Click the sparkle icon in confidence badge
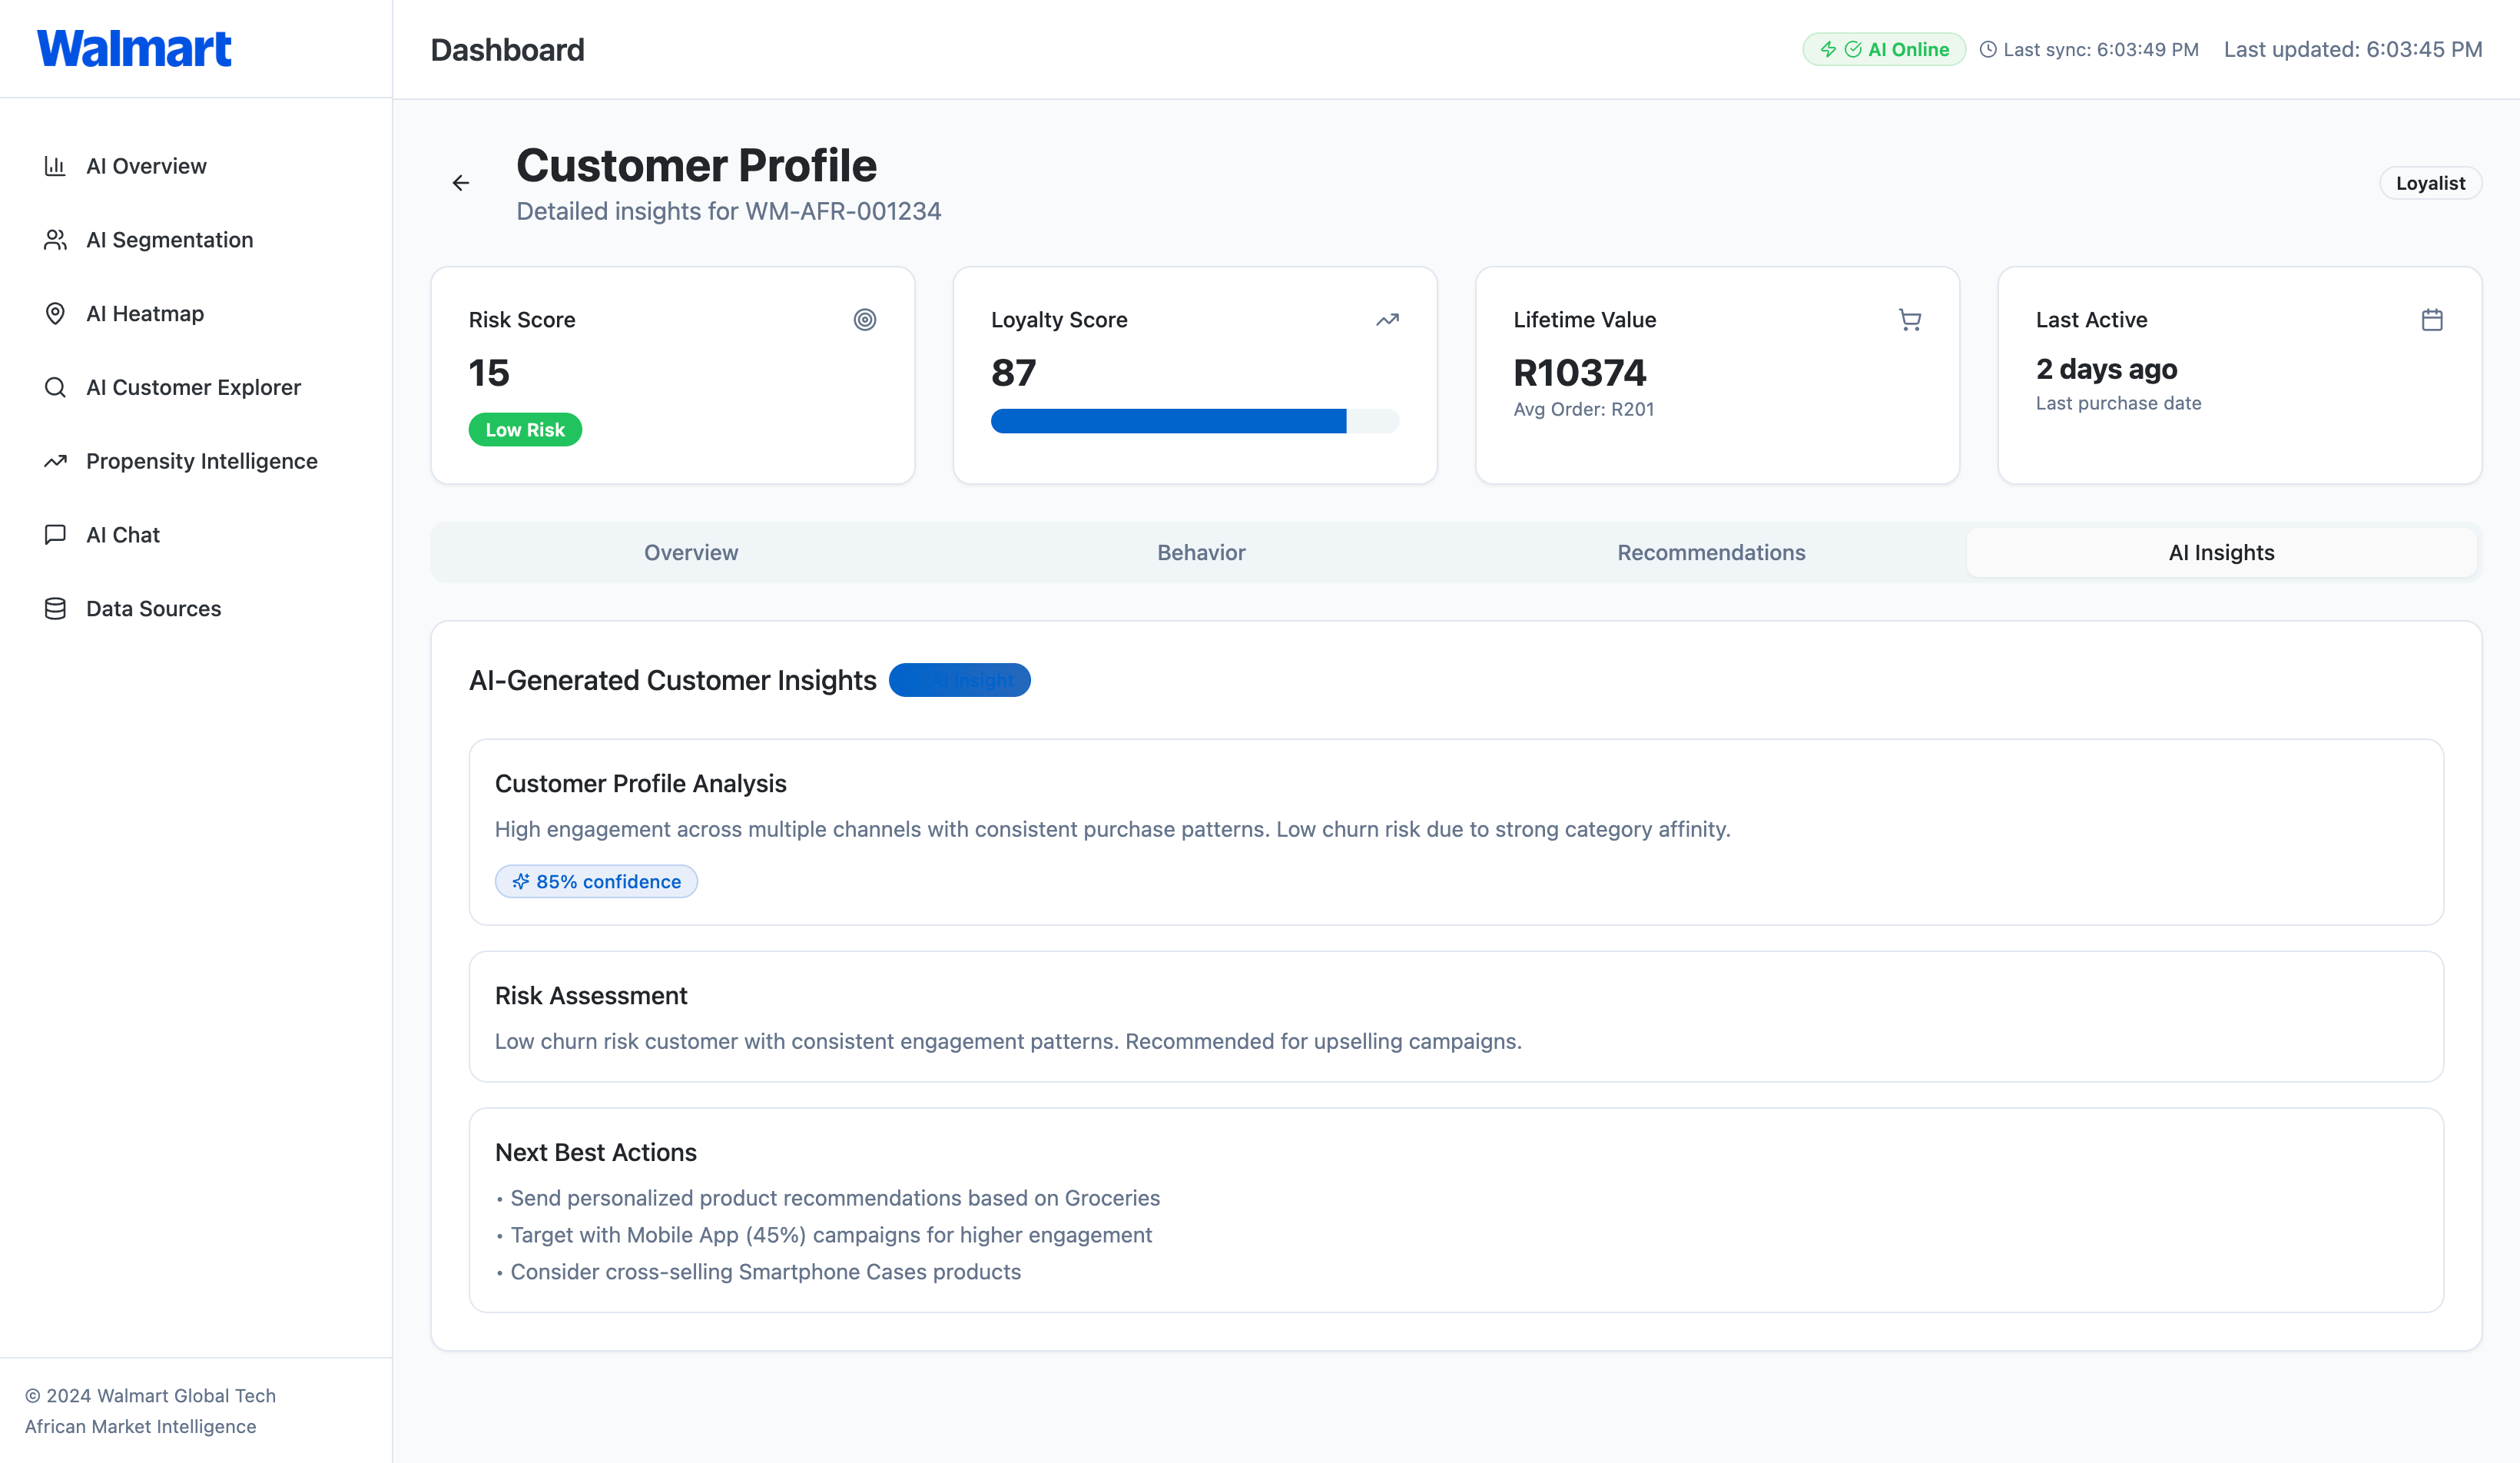The width and height of the screenshot is (2520, 1463). [521, 881]
